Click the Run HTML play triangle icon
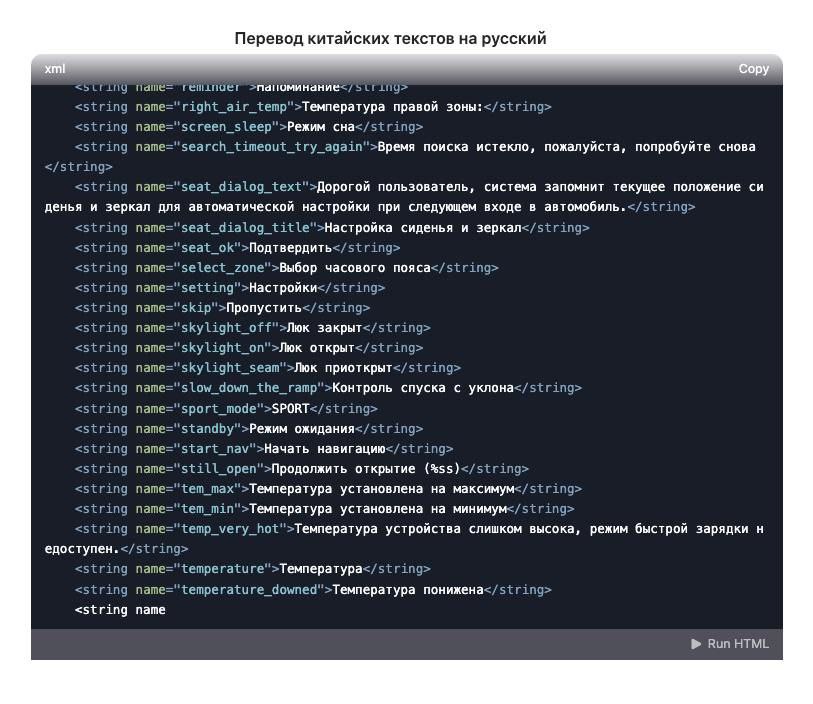The image size is (813, 704). 696,644
